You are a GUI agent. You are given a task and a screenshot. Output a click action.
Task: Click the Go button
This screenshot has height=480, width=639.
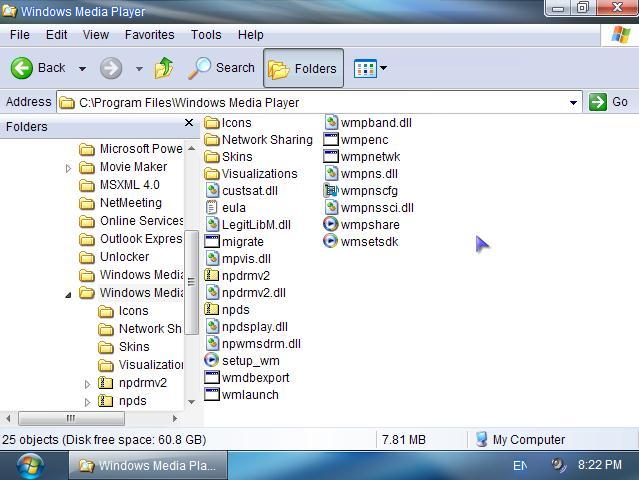pos(608,102)
